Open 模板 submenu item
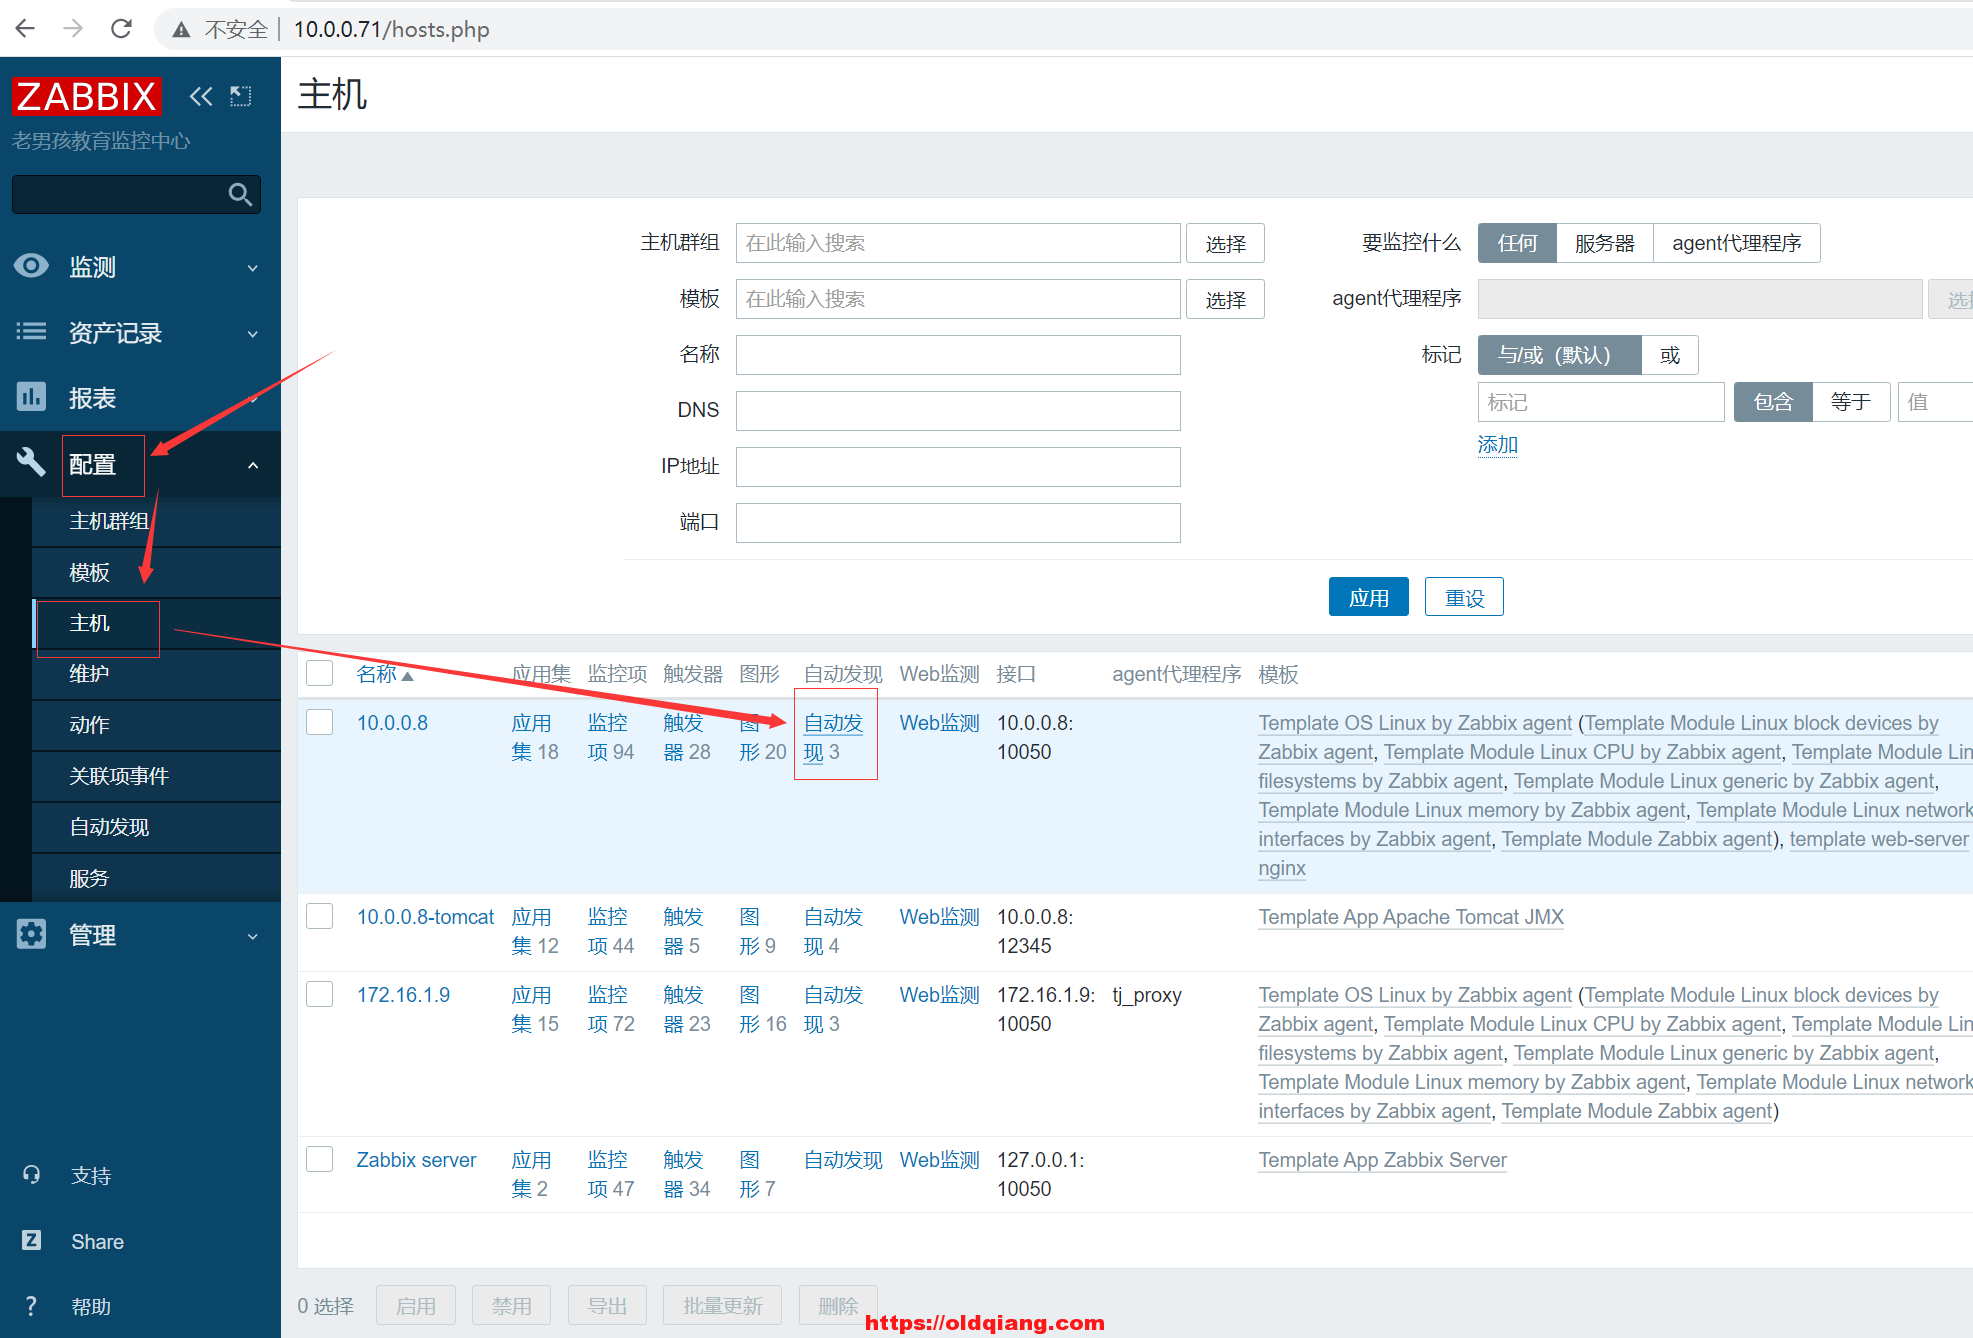Screen dimensions: 1973x1338 [x=156, y=572]
